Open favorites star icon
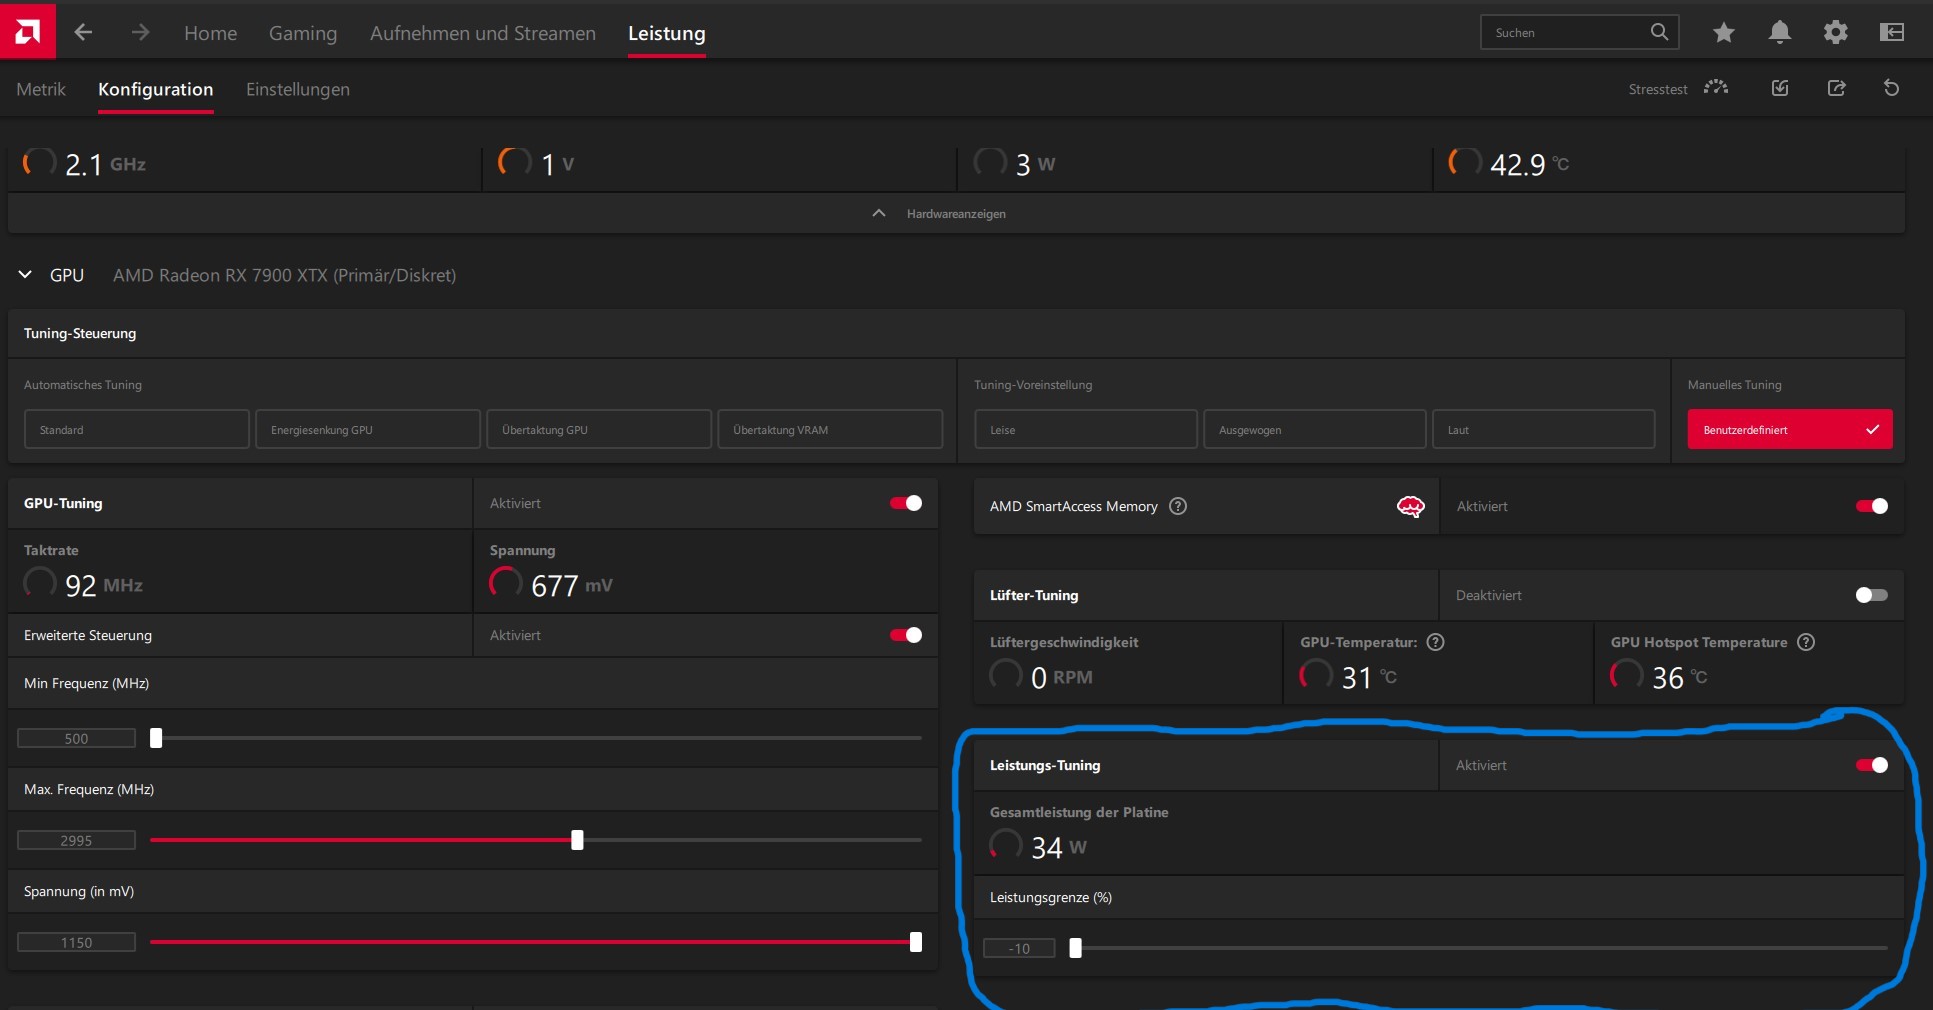The height and width of the screenshot is (1010, 1933). coord(1723,33)
